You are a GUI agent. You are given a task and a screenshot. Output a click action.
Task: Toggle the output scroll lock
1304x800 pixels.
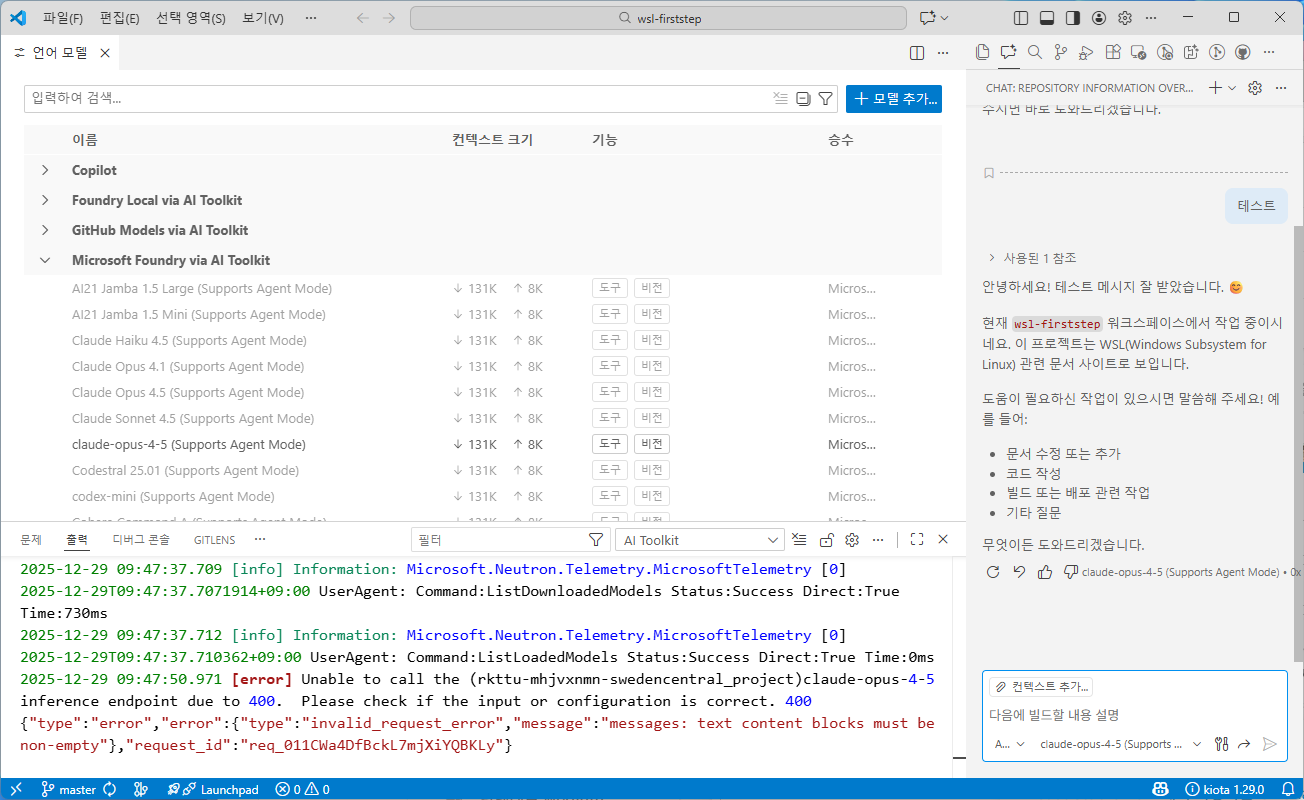(826, 540)
